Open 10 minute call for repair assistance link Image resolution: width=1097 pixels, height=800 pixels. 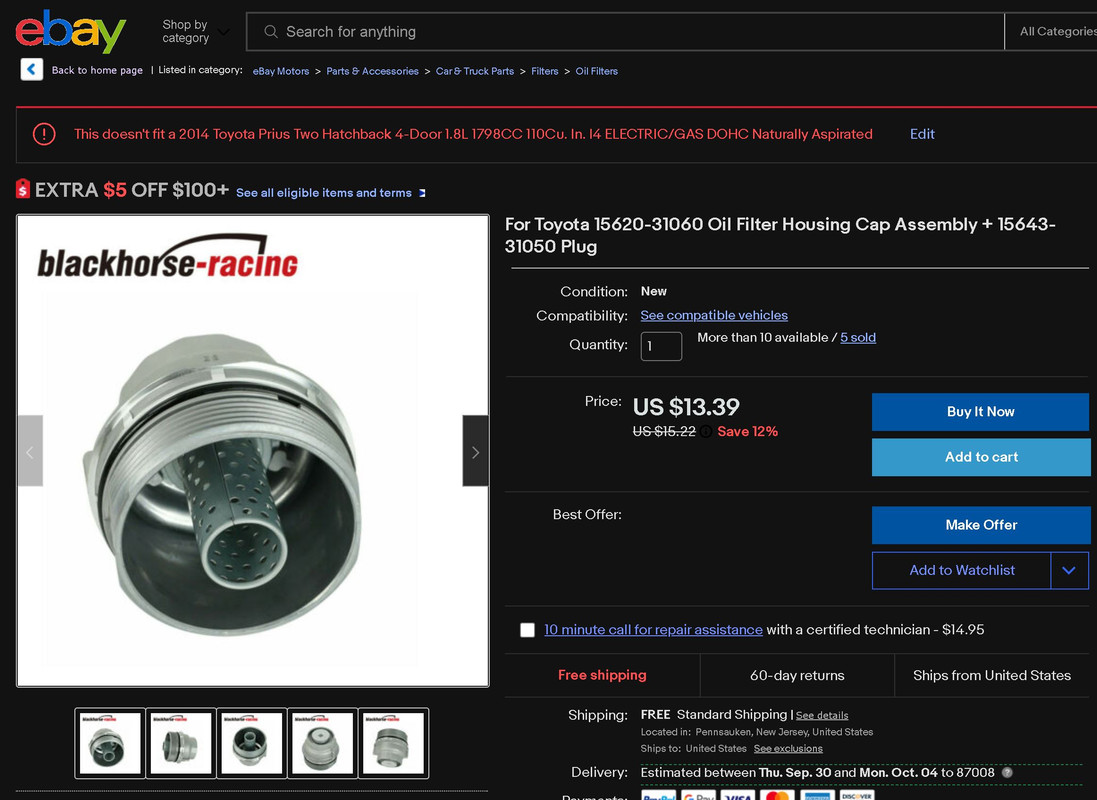coord(653,630)
